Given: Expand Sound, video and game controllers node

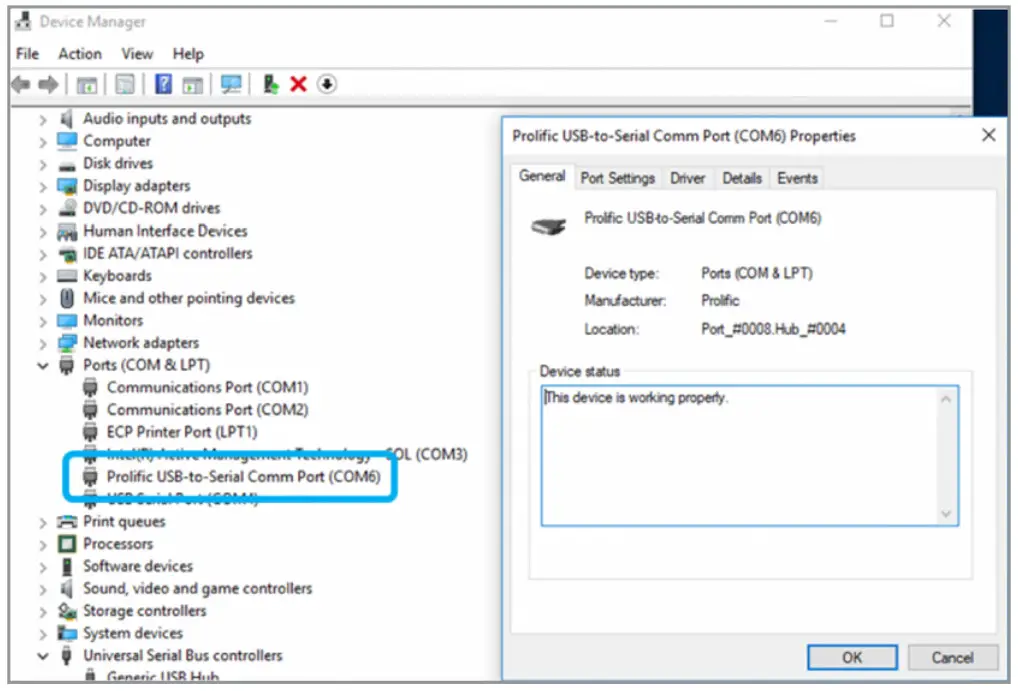Looking at the screenshot, I should (x=43, y=589).
